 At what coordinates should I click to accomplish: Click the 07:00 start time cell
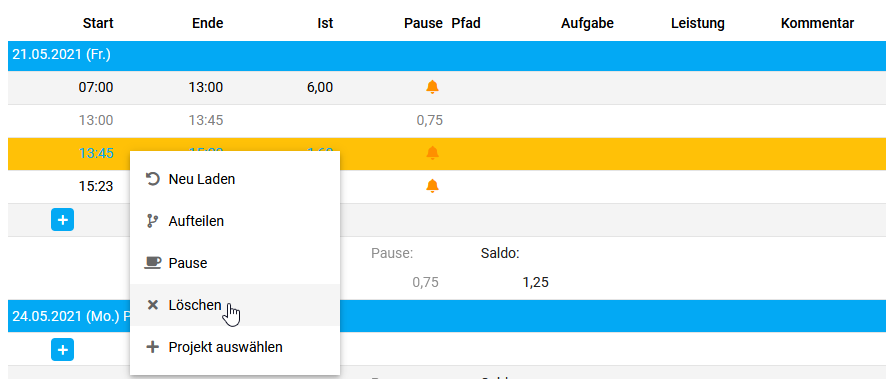[x=96, y=87]
